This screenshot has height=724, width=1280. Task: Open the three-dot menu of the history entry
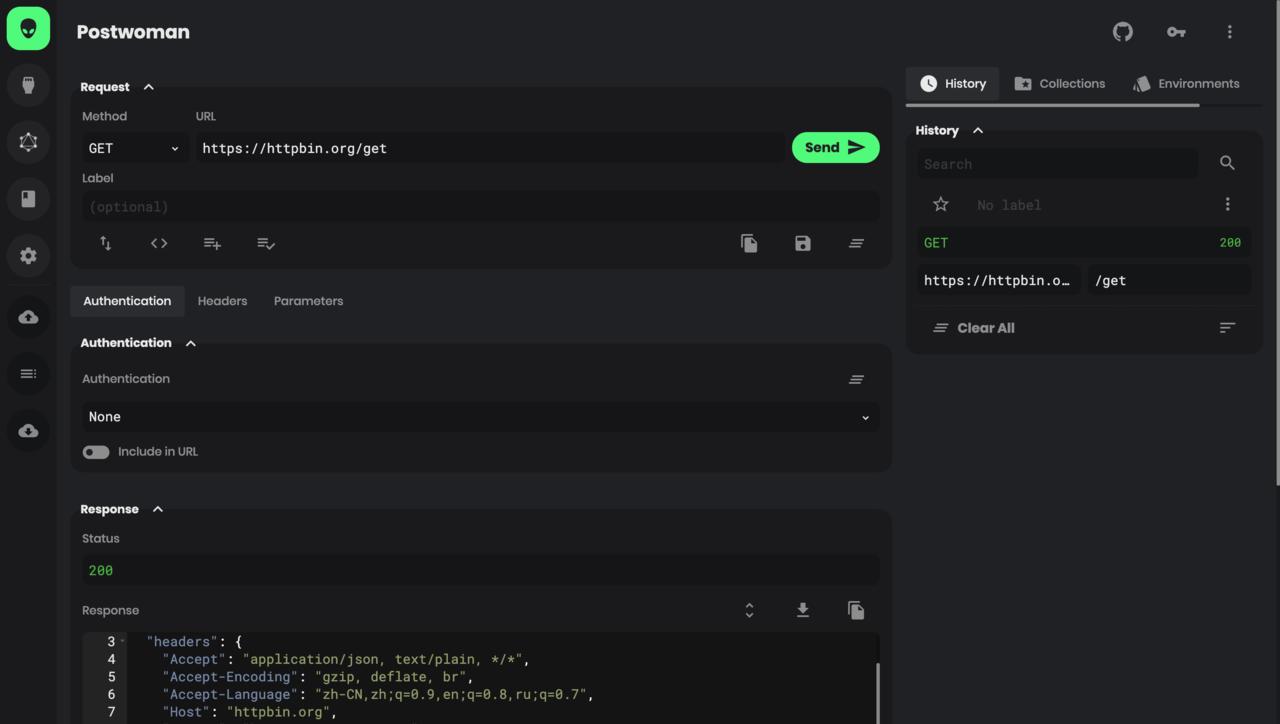[x=1227, y=204]
